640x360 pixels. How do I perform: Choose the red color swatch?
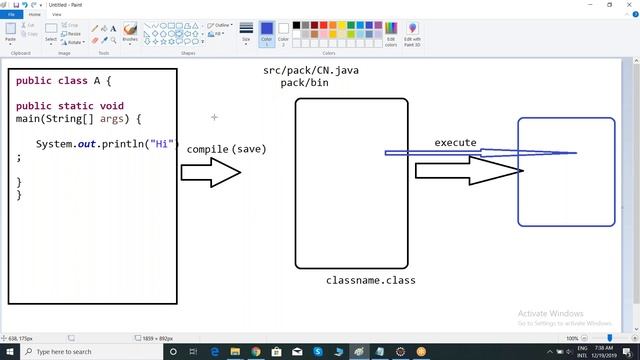click(324, 25)
